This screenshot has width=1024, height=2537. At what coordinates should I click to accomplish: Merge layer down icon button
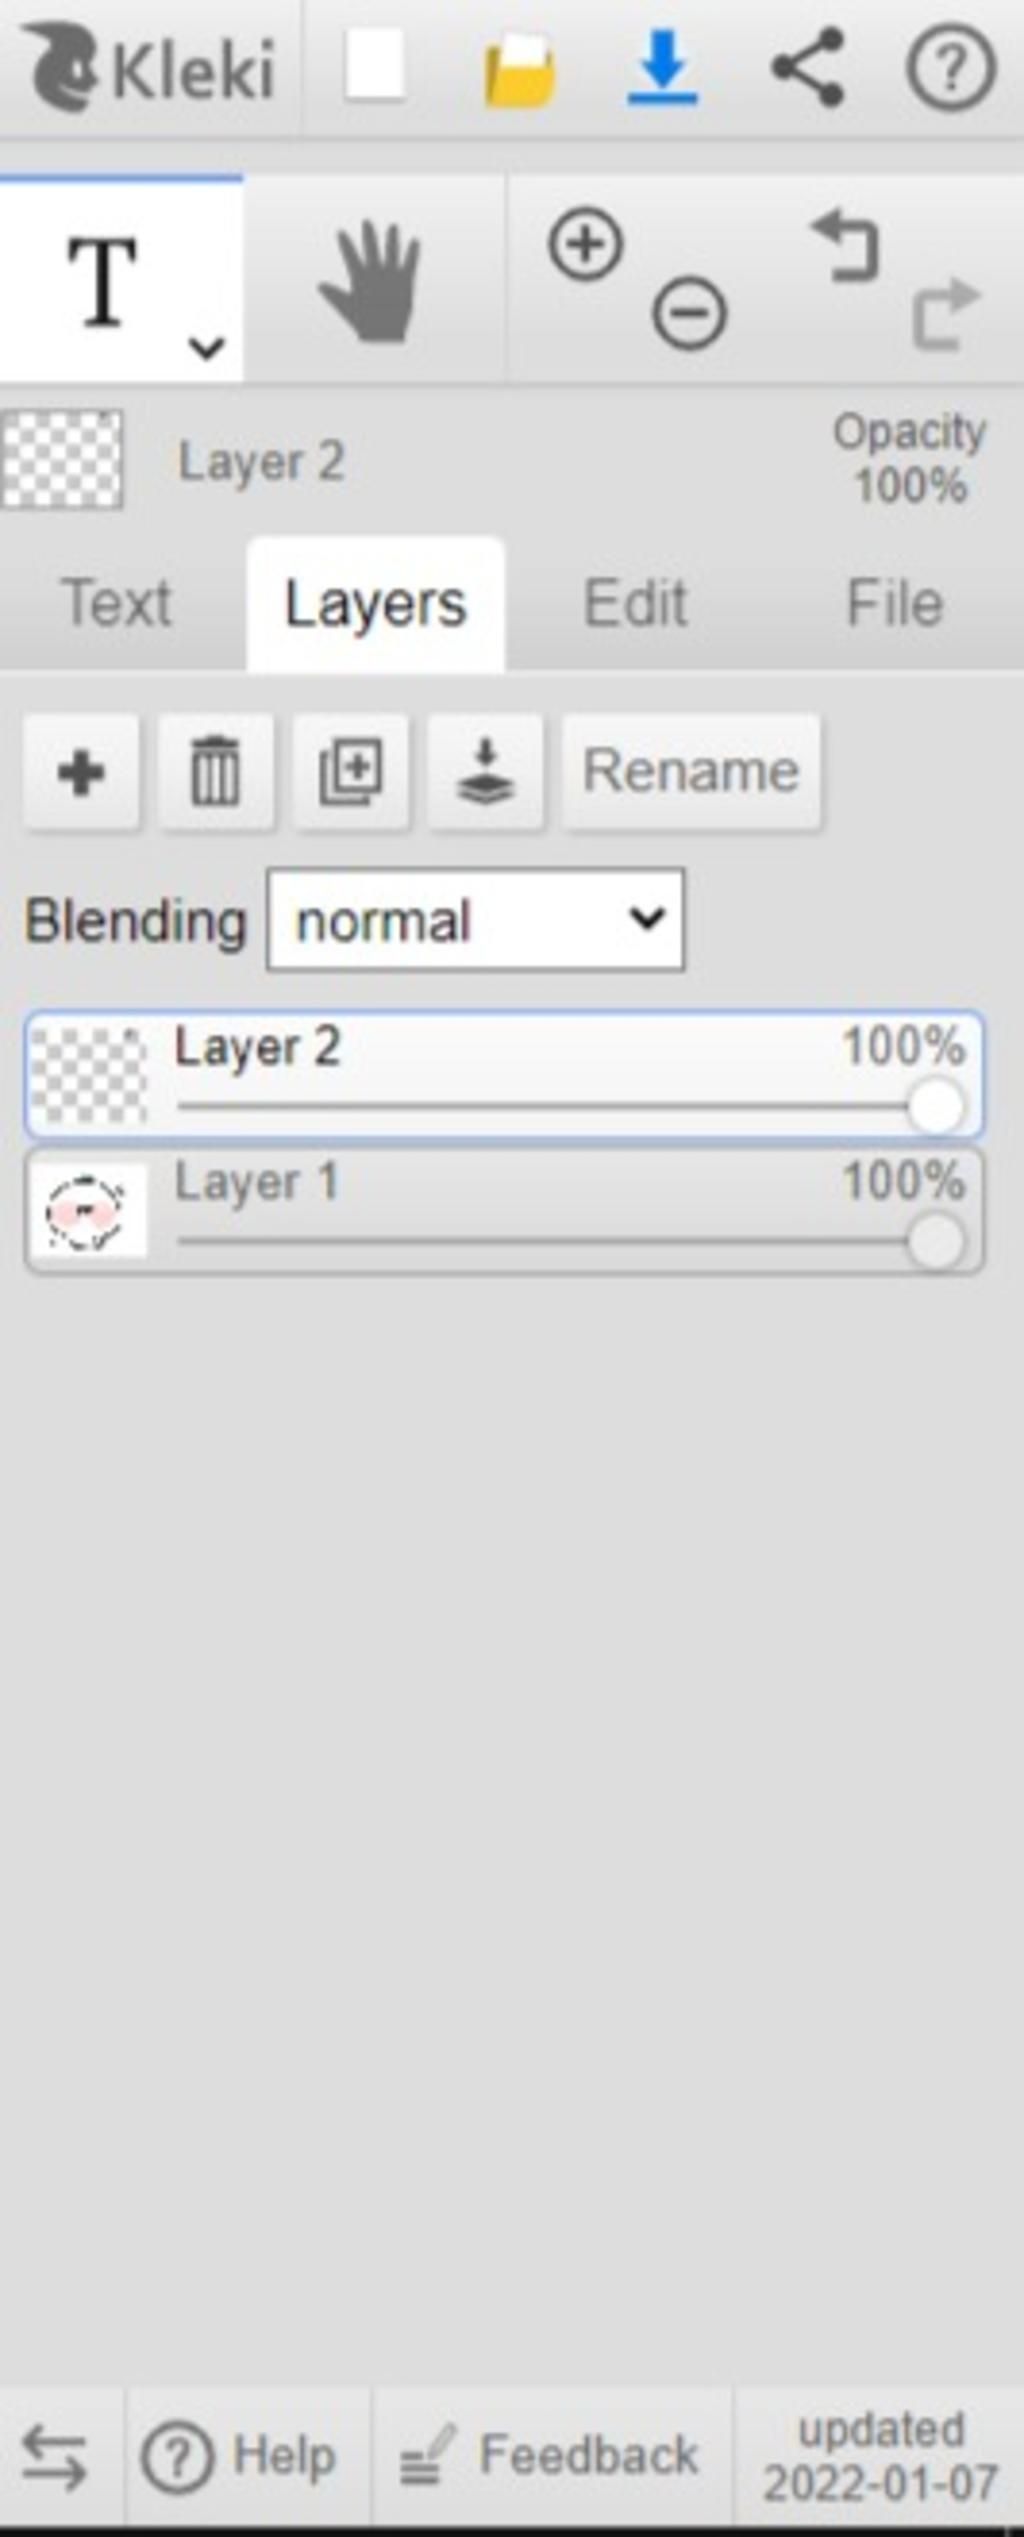pyautogui.click(x=486, y=772)
